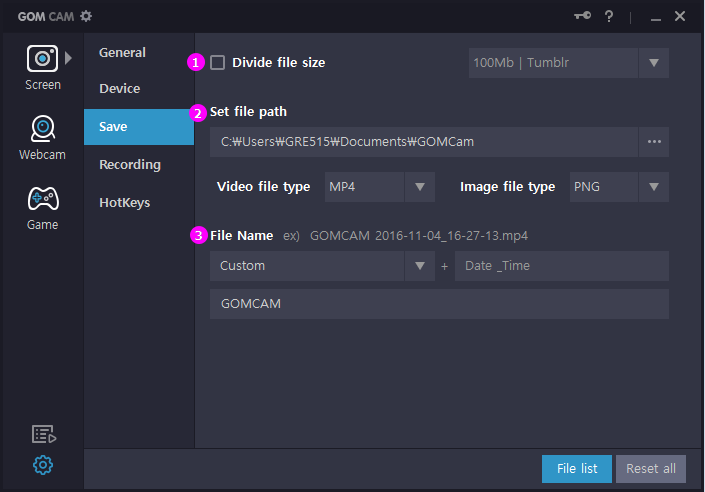
Task: Open the recorded file list icon in sidebar
Action: (44, 434)
